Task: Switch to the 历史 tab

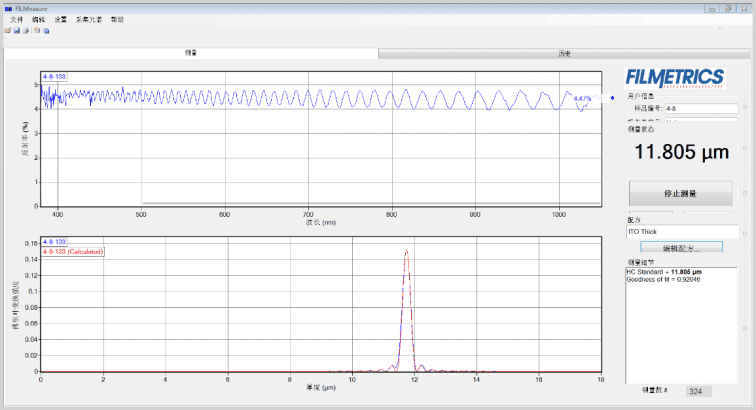Action: point(564,53)
